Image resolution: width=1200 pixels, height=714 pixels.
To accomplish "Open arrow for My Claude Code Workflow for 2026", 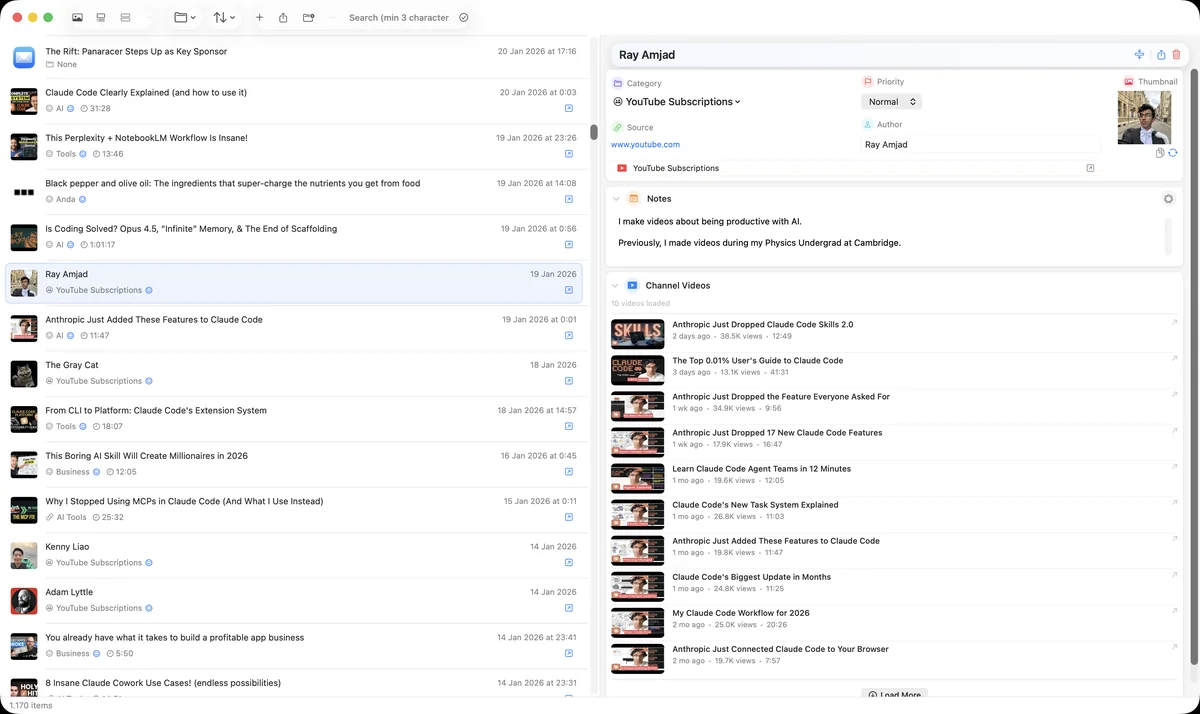I will pyautogui.click(x=1175, y=610).
